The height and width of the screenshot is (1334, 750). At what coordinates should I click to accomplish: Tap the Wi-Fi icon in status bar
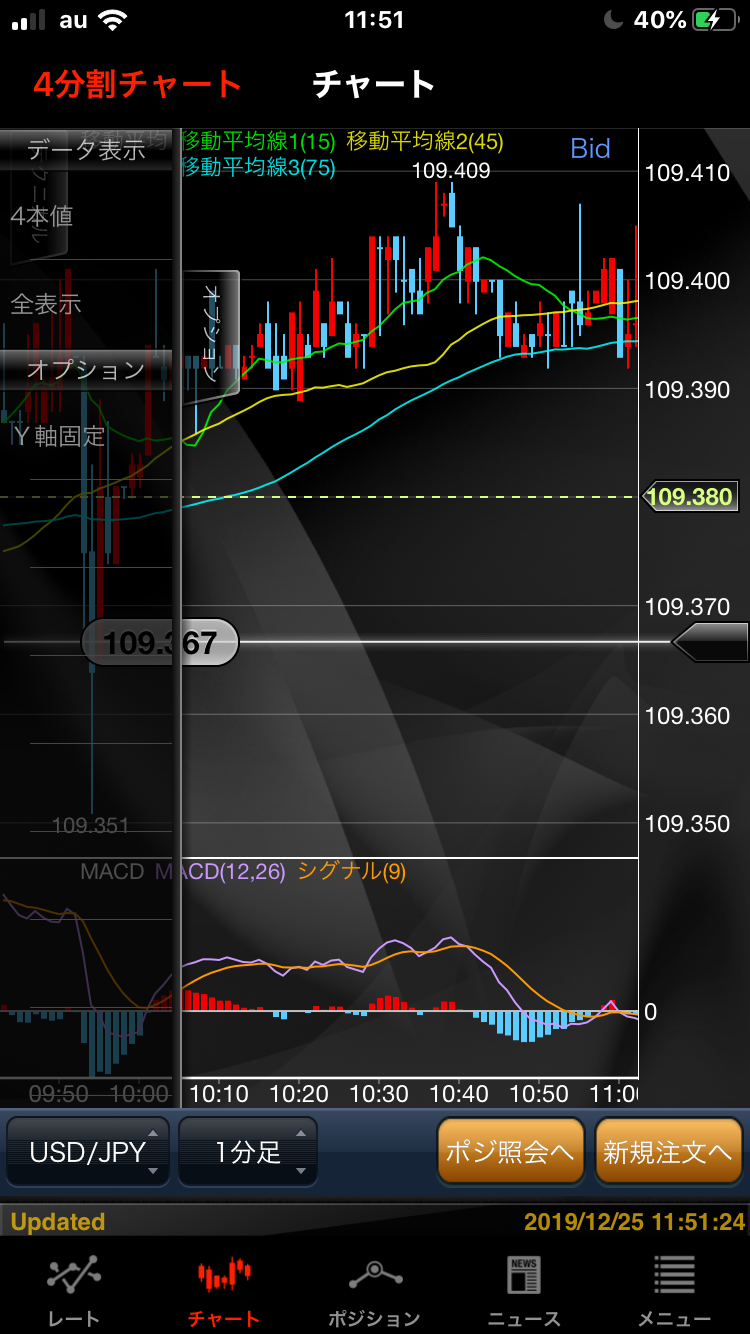point(113,19)
